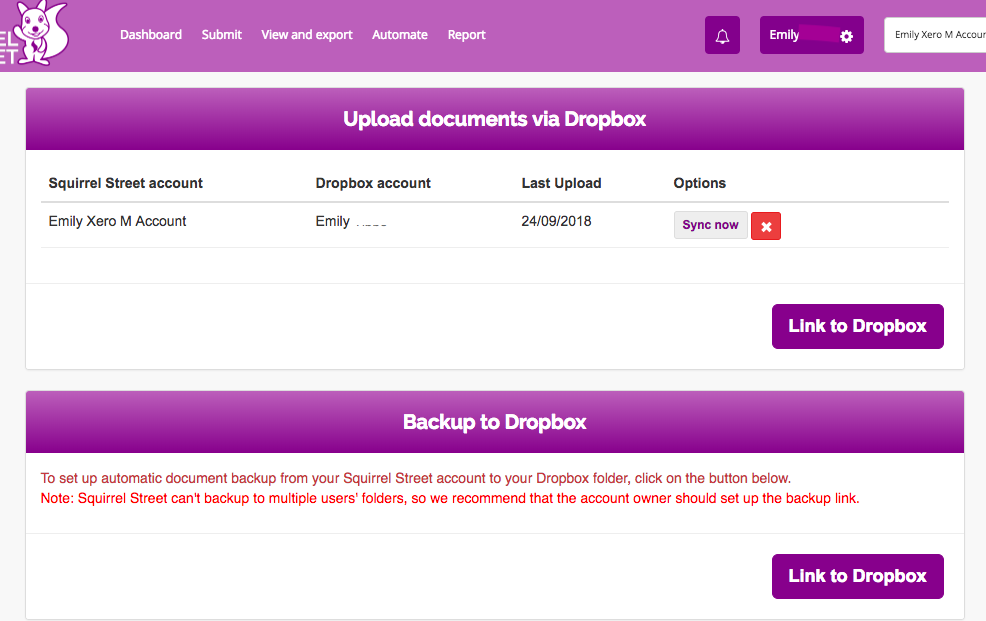Open the Automate menu
This screenshot has height=621, width=986.
pyautogui.click(x=400, y=35)
